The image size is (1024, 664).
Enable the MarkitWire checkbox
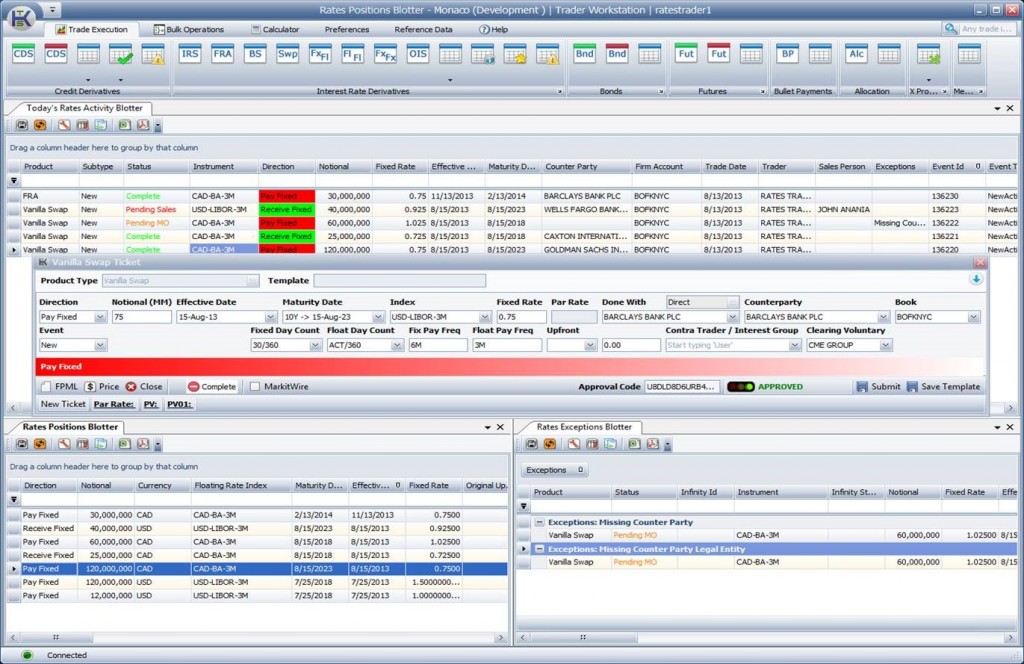pos(255,387)
